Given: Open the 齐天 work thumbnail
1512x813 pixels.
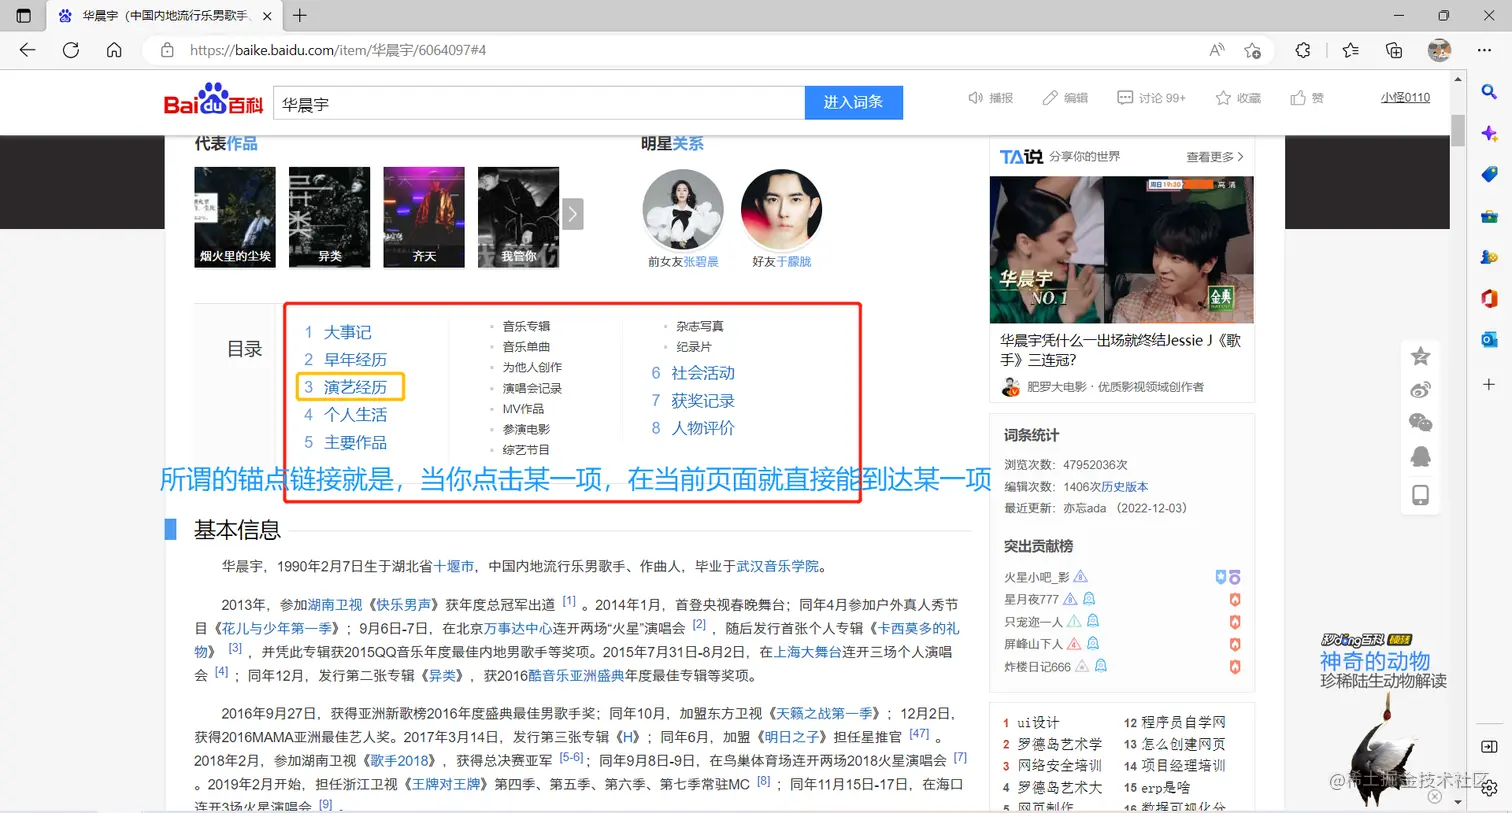Looking at the screenshot, I should click(x=424, y=217).
